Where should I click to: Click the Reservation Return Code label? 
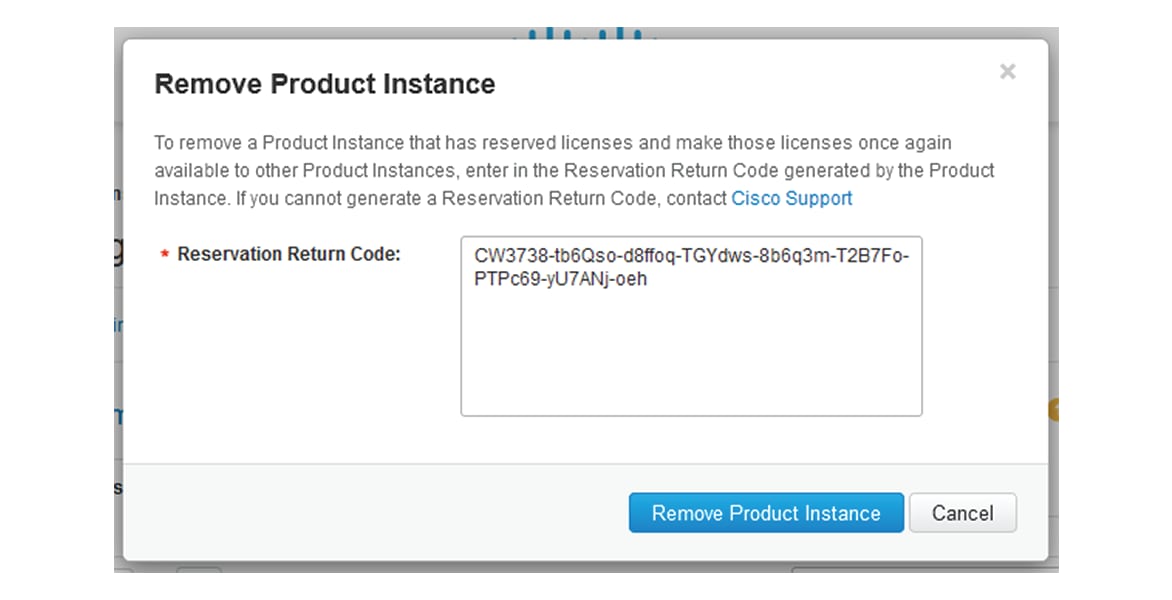289,254
